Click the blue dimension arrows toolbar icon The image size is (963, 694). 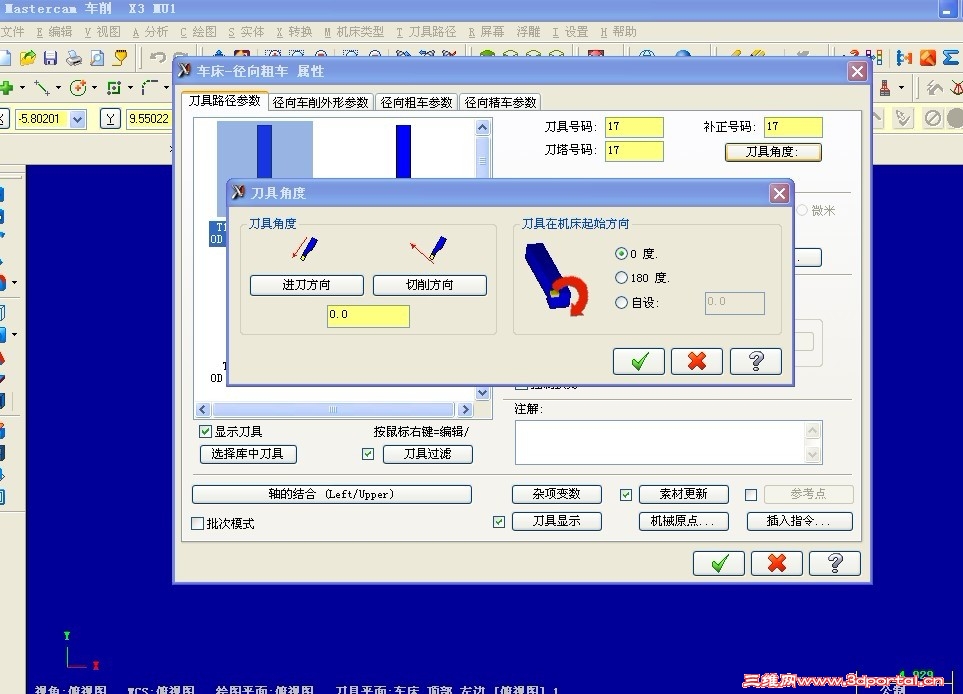point(904,58)
